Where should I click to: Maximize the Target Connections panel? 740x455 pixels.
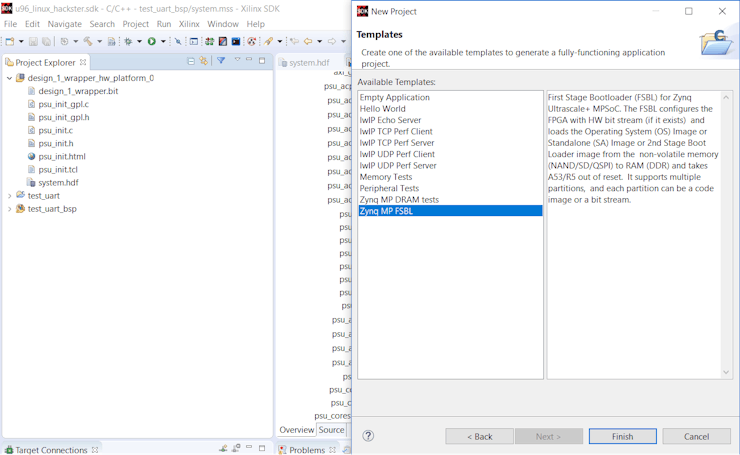click(262, 447)
